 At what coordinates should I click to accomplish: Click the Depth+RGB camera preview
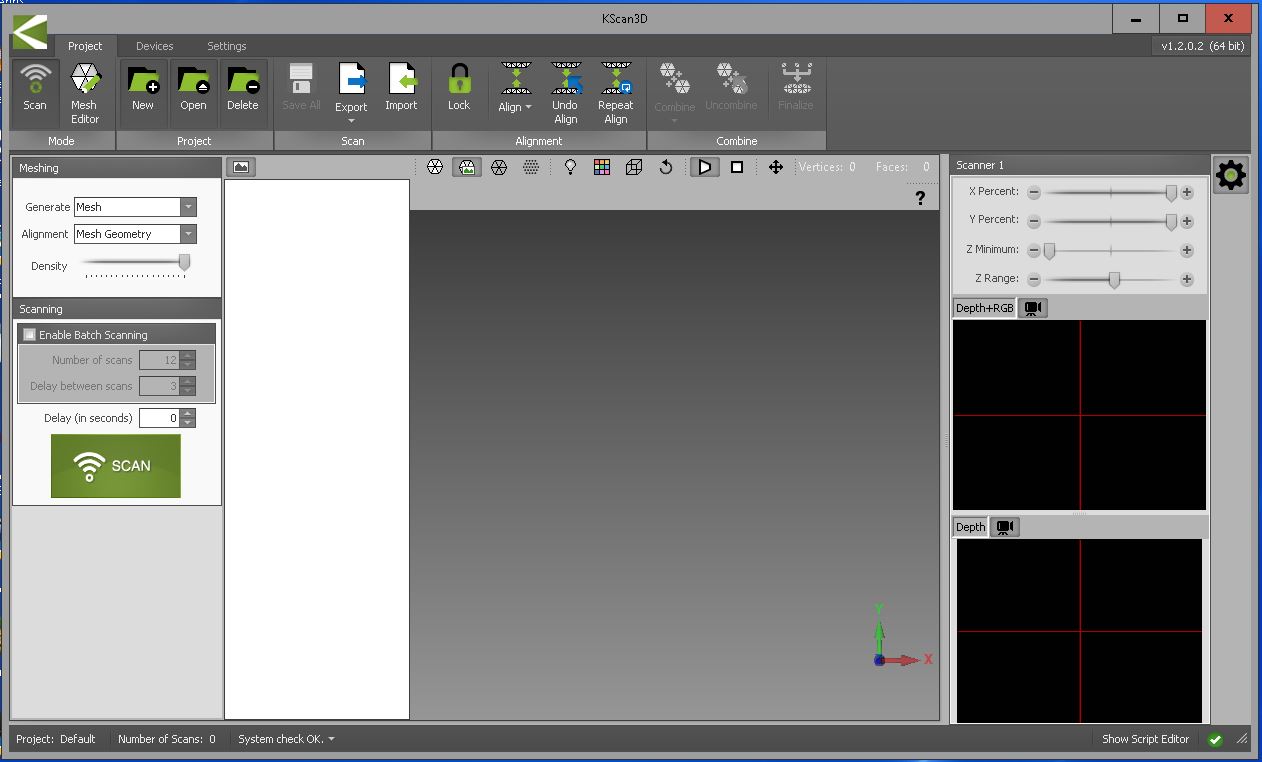coord(1079,415)
